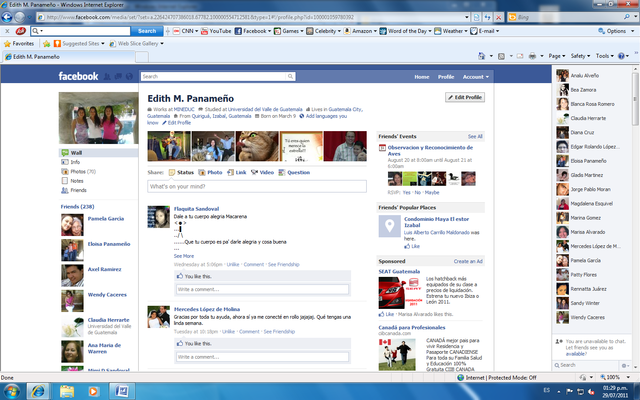Screen dimensions: 640x400
Task: Open the zoom level 100% dropdown
Action: (x=628, y=378)
